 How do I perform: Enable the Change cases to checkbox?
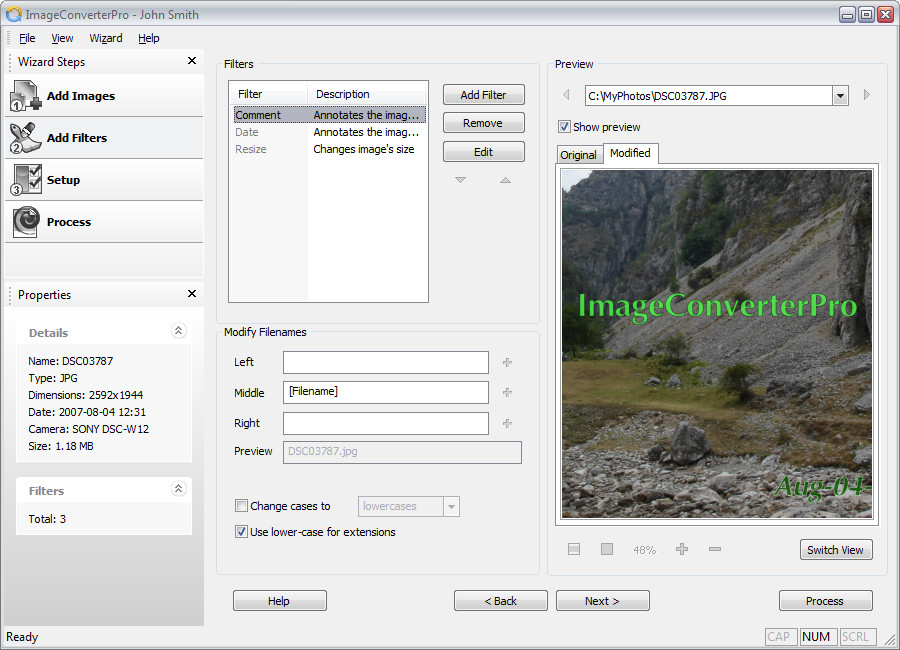242,506
